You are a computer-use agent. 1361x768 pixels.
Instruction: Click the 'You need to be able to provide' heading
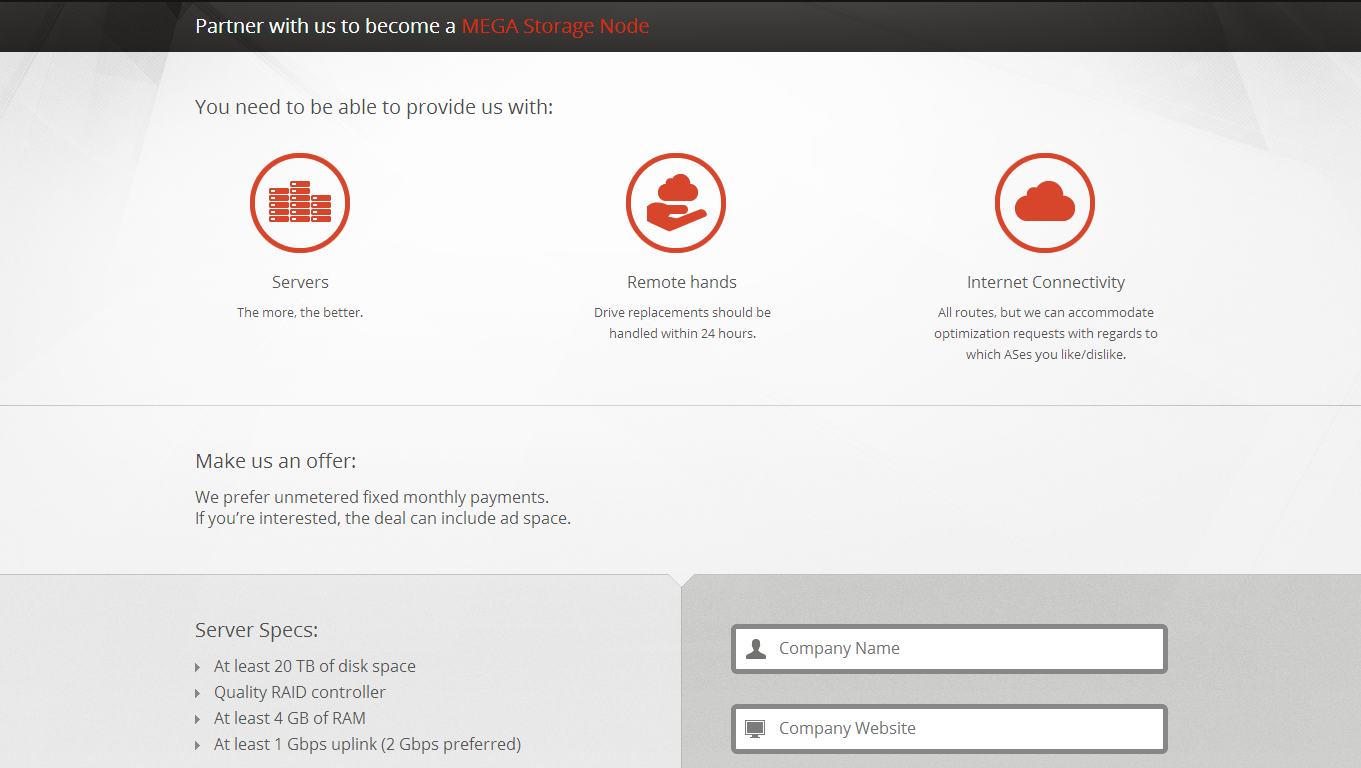tap(373, 106)
